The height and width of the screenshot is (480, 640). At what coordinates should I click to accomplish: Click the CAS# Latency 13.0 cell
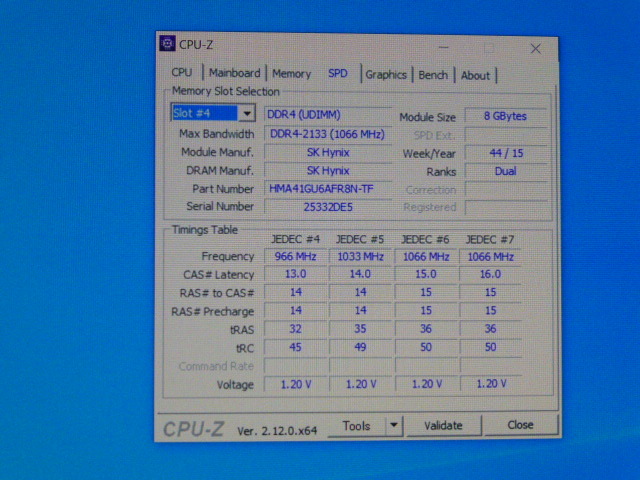(x=296, y=274)
